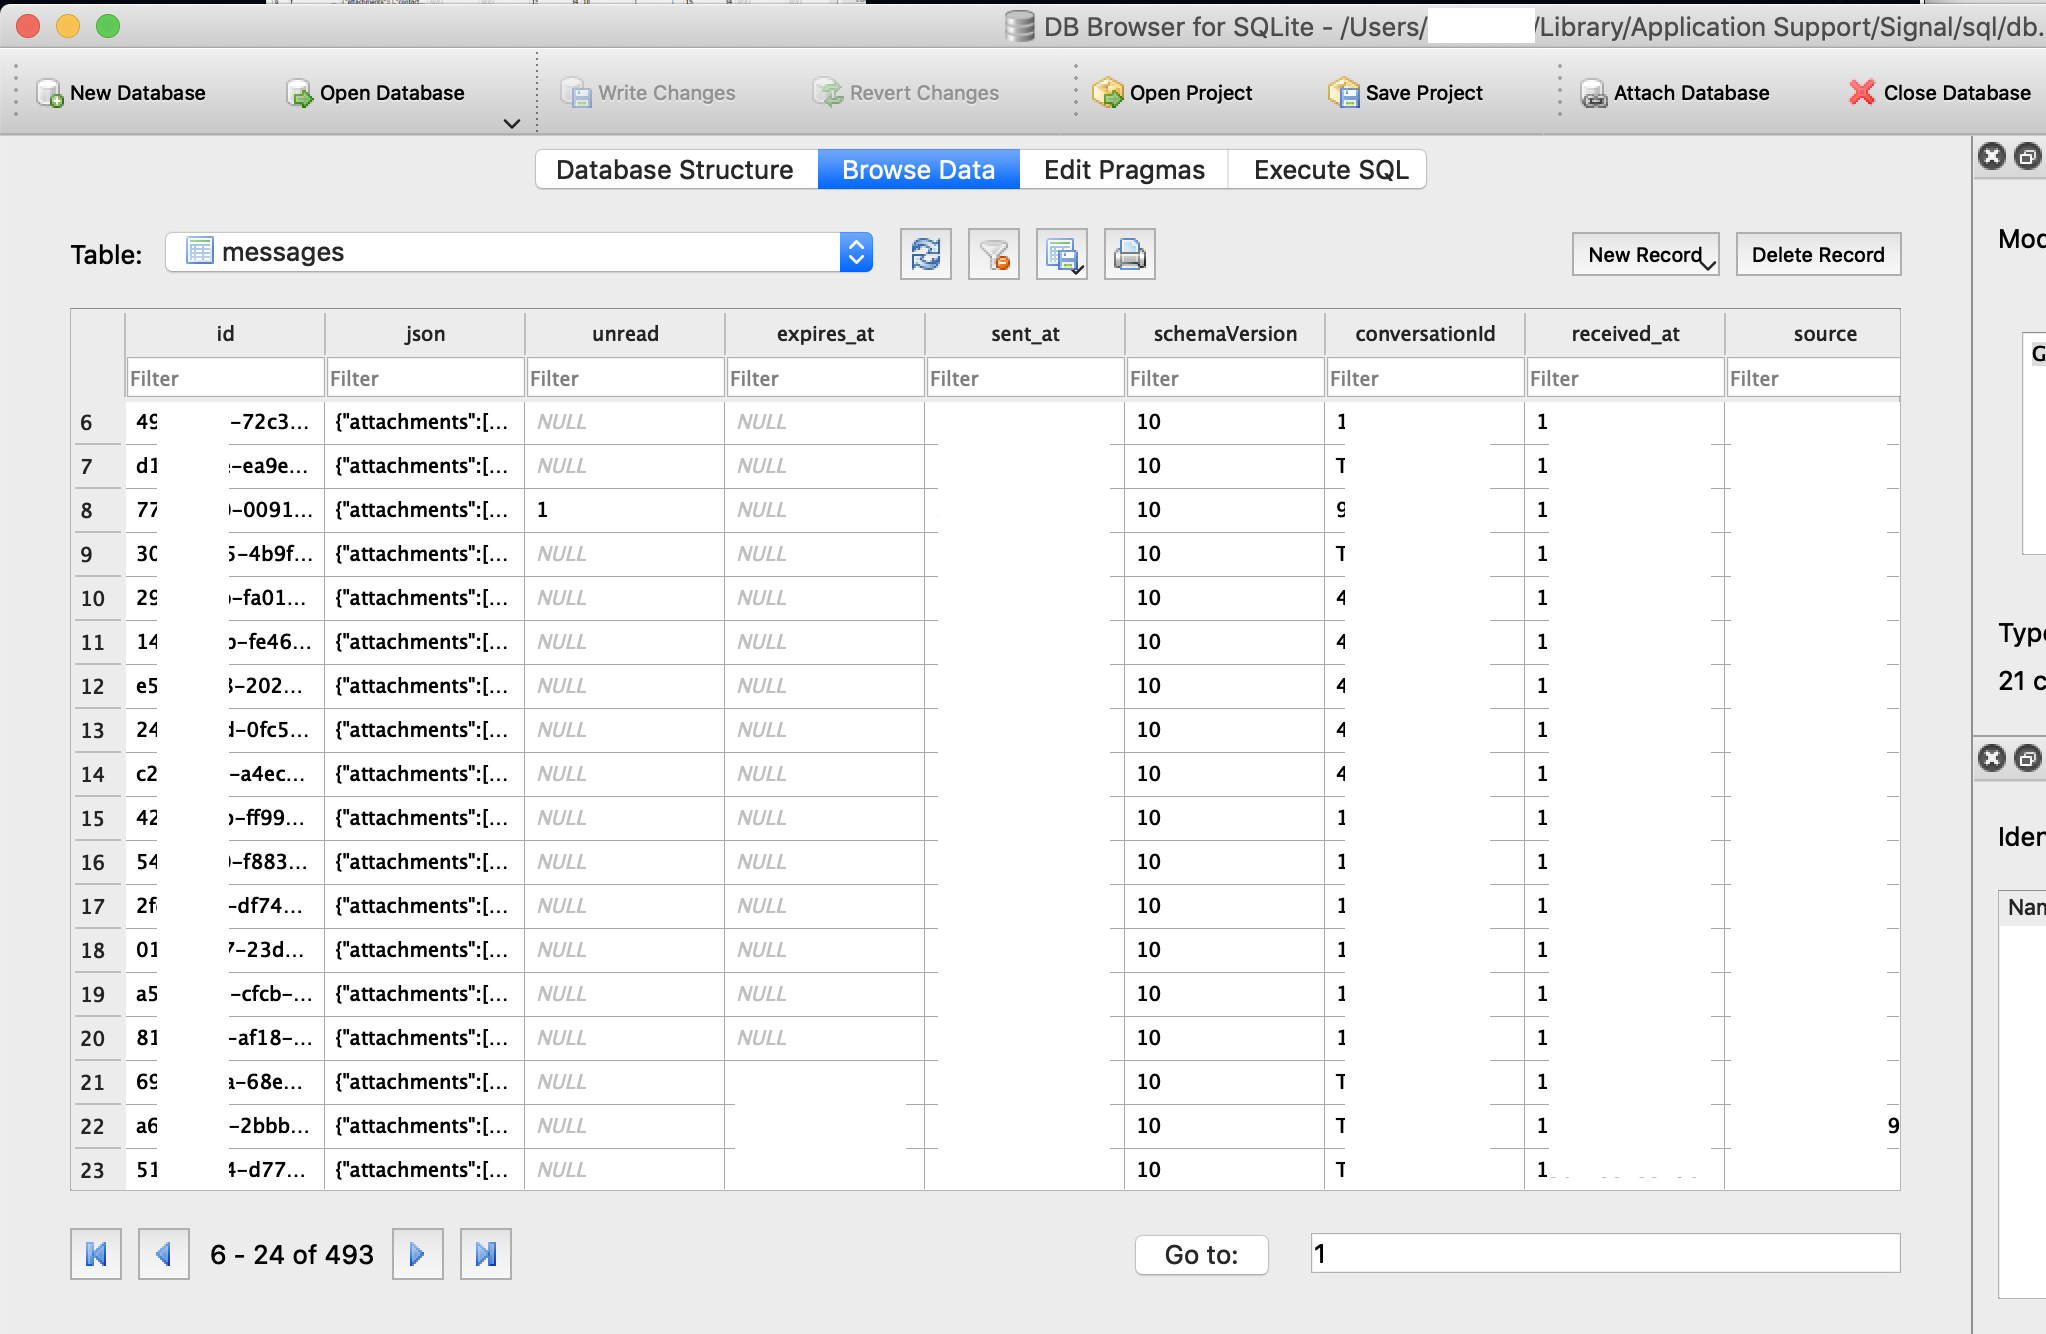Image resolution: width=2046 pixels, height=1334 pixels.
Task: Sort by the id column header
Action: click(x=225, y=334)
